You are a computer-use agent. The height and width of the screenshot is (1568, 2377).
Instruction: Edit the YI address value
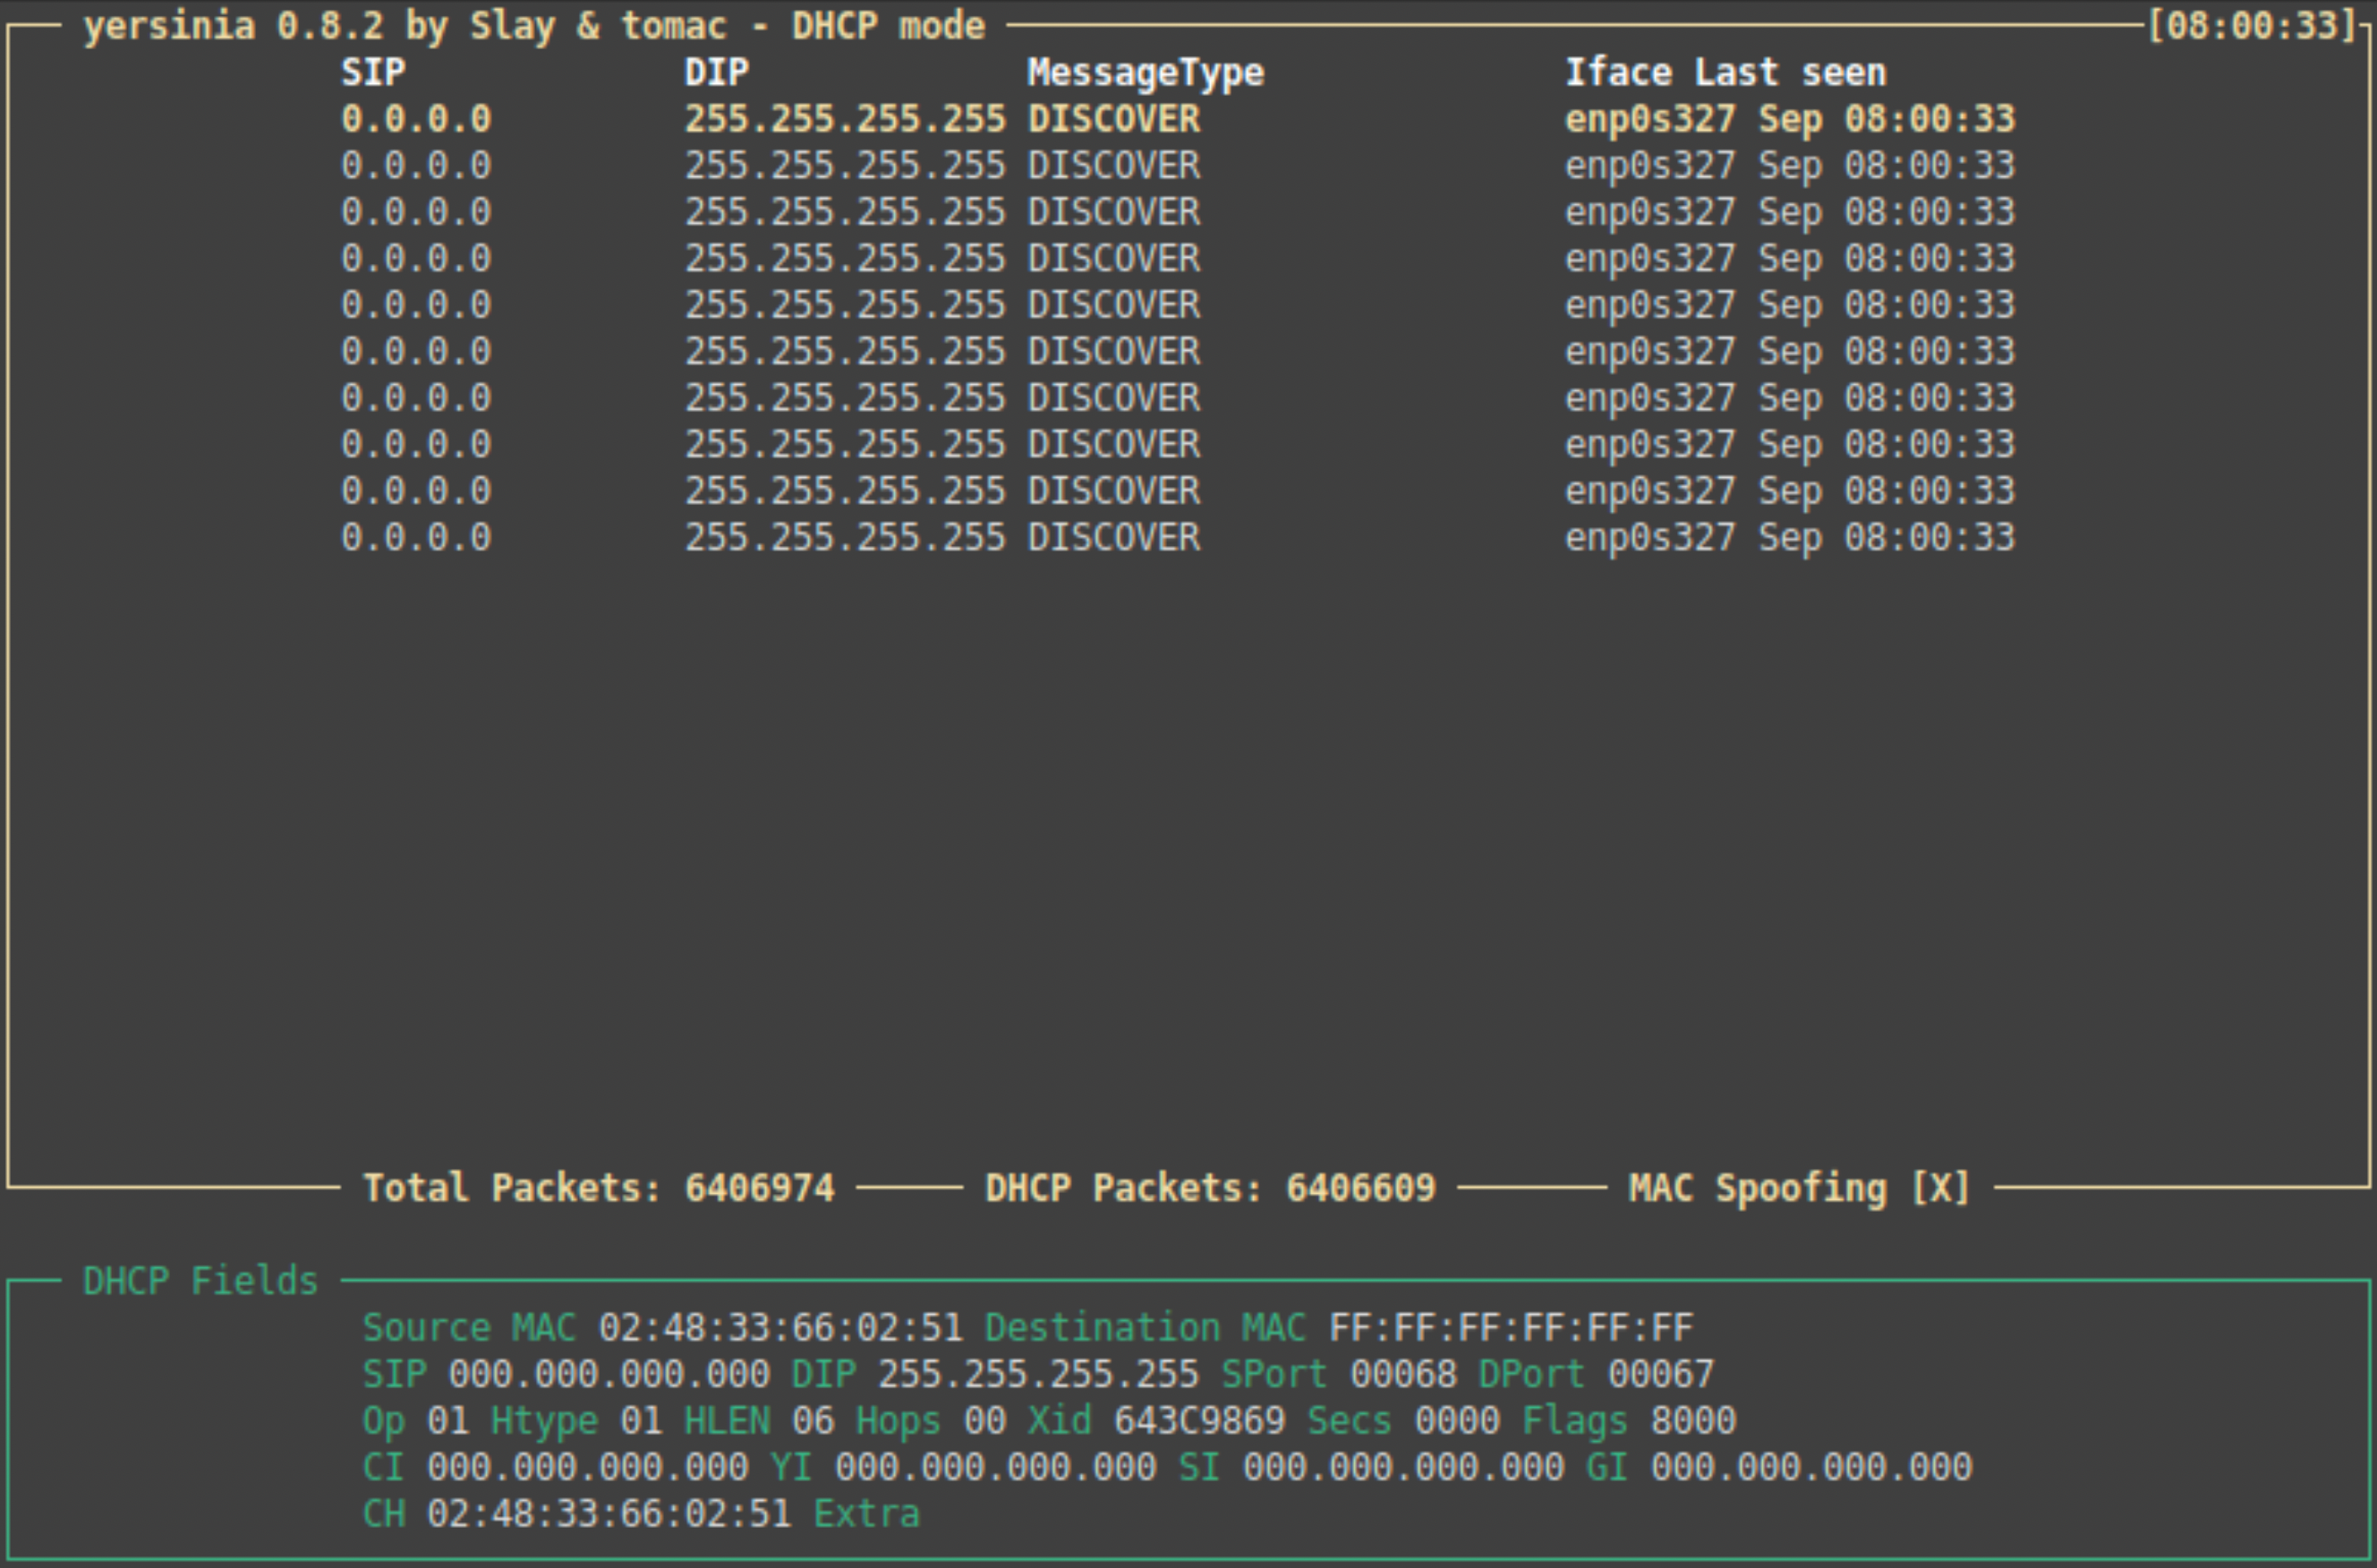tap(996, 1467)
